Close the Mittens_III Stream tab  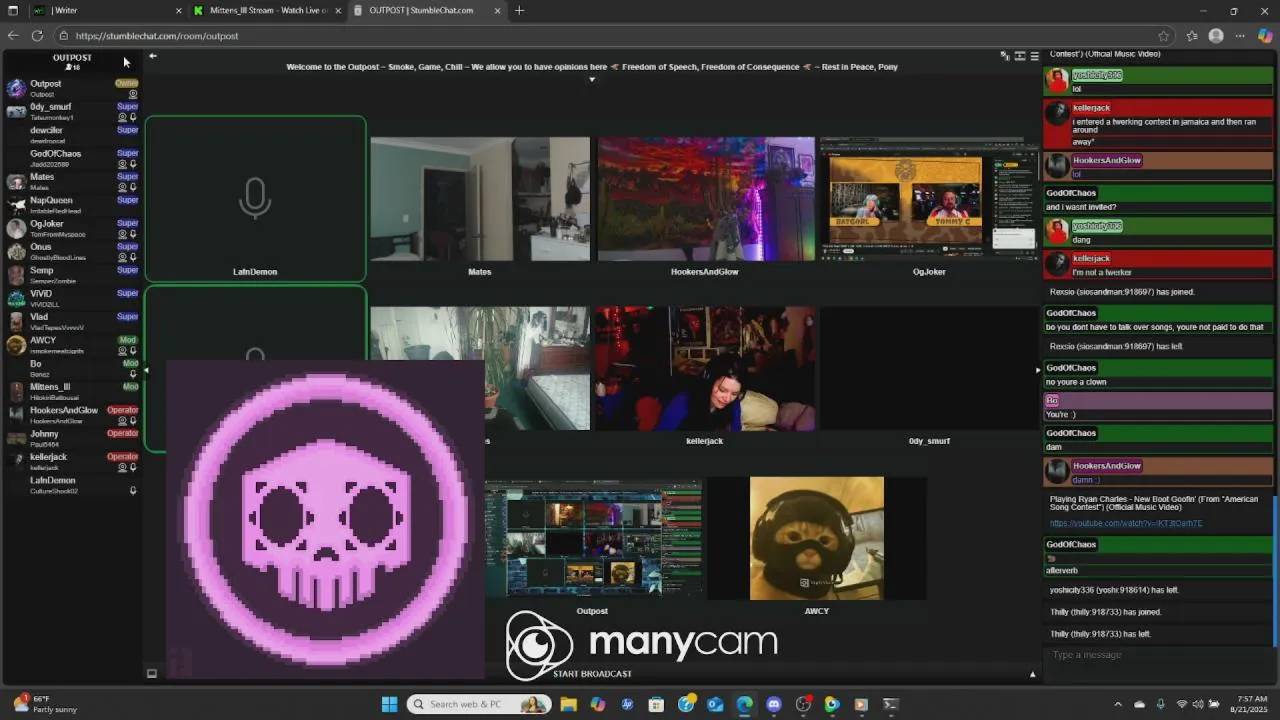pyautogui.click(x=338, y=10)
